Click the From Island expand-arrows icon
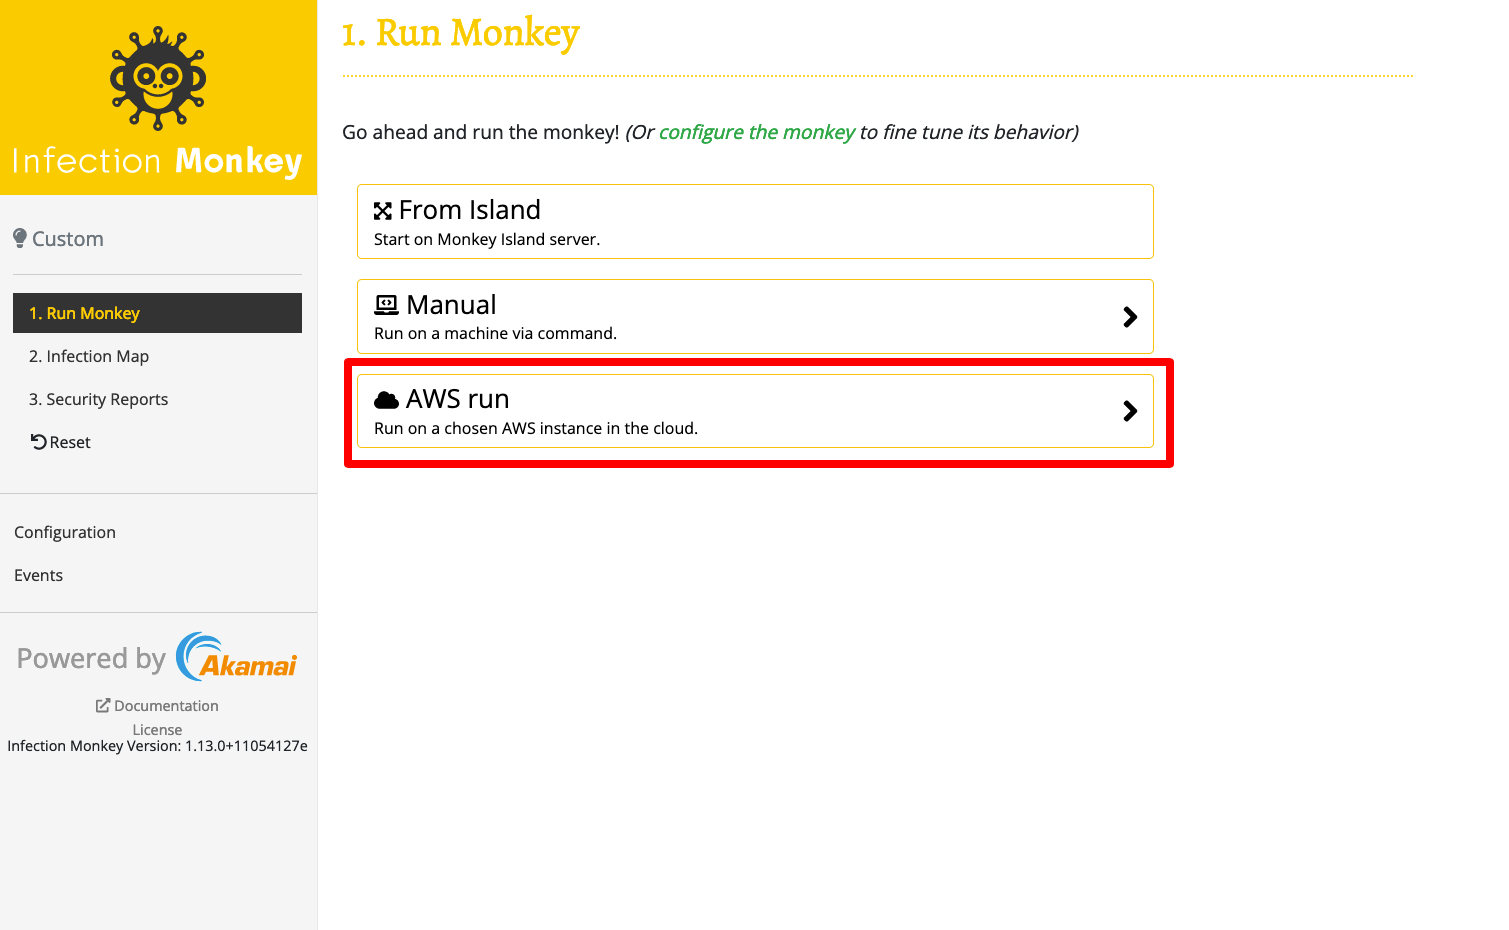Image resolution: width=1509 pixels, height=930 pixels. point(383,211)
